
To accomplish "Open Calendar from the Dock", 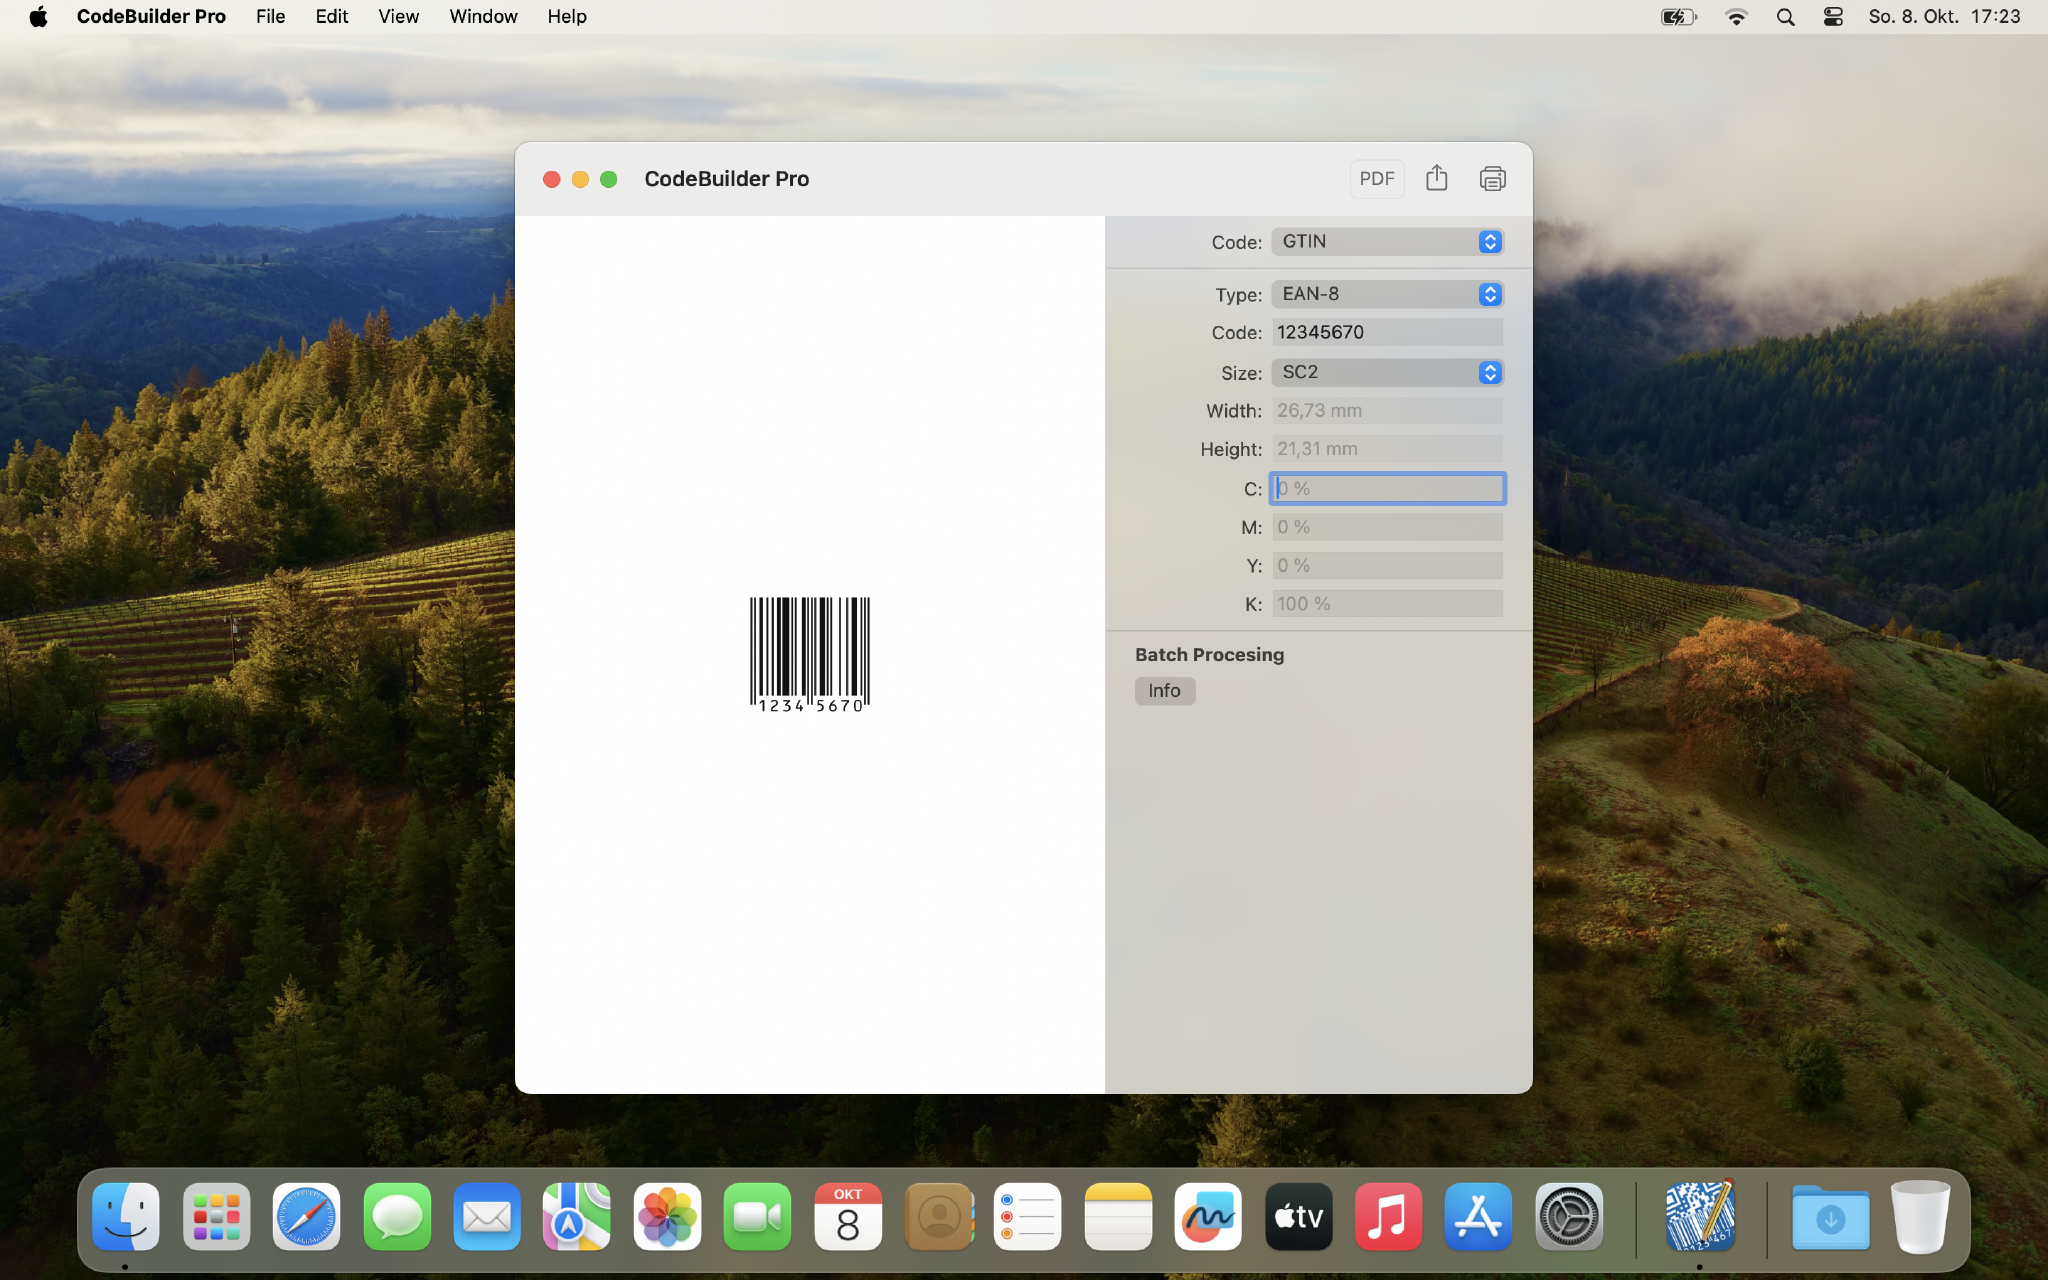I will pos(848,1217).
